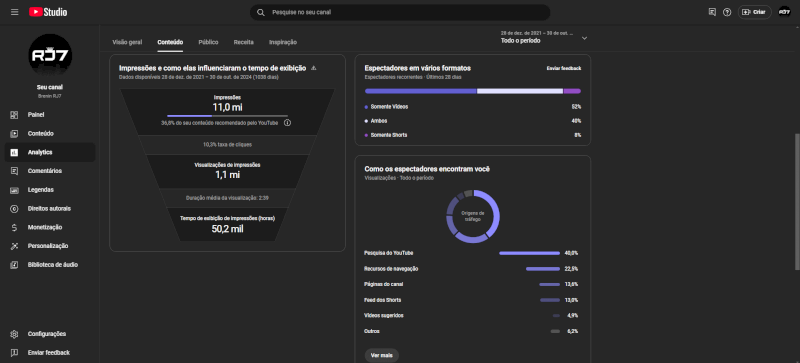Image resolution: width=800 pixels, height=363 pixels.
Task: Click the Pesquisa do YouTube bar
Action: coord(529,253)
